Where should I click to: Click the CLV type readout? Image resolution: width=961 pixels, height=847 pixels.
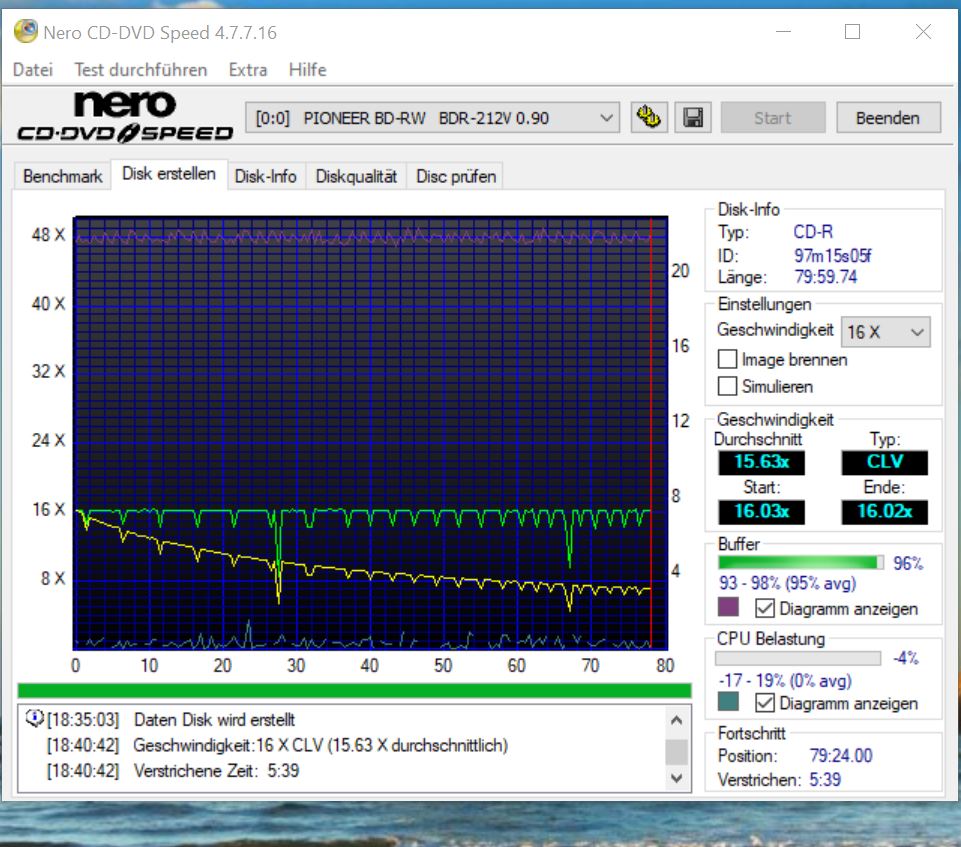tap(884, 461)
